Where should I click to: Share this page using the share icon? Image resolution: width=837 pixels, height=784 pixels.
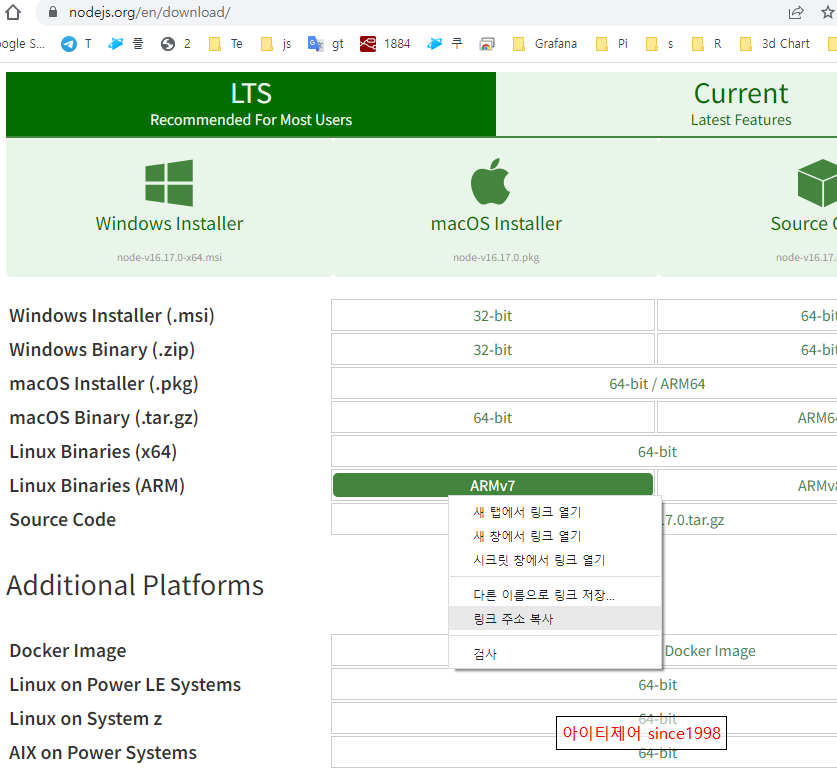[795, 12]
